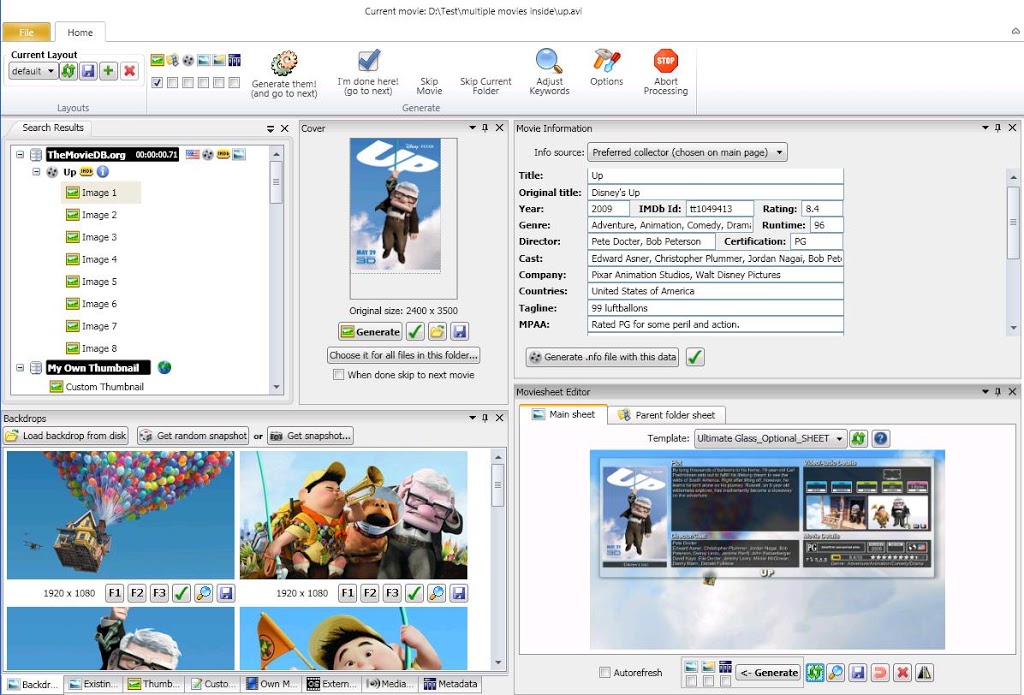
Task: Click the cover Generate button
Action: (x=370, y=332)
